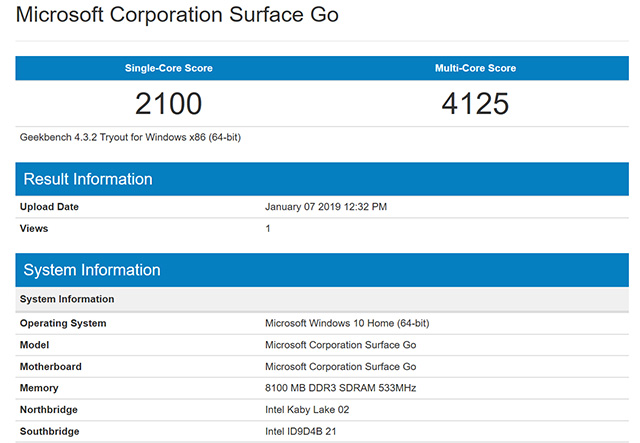Click the Model value 'Microsoft Corporation Surface Go'

(x=340, y=345)
